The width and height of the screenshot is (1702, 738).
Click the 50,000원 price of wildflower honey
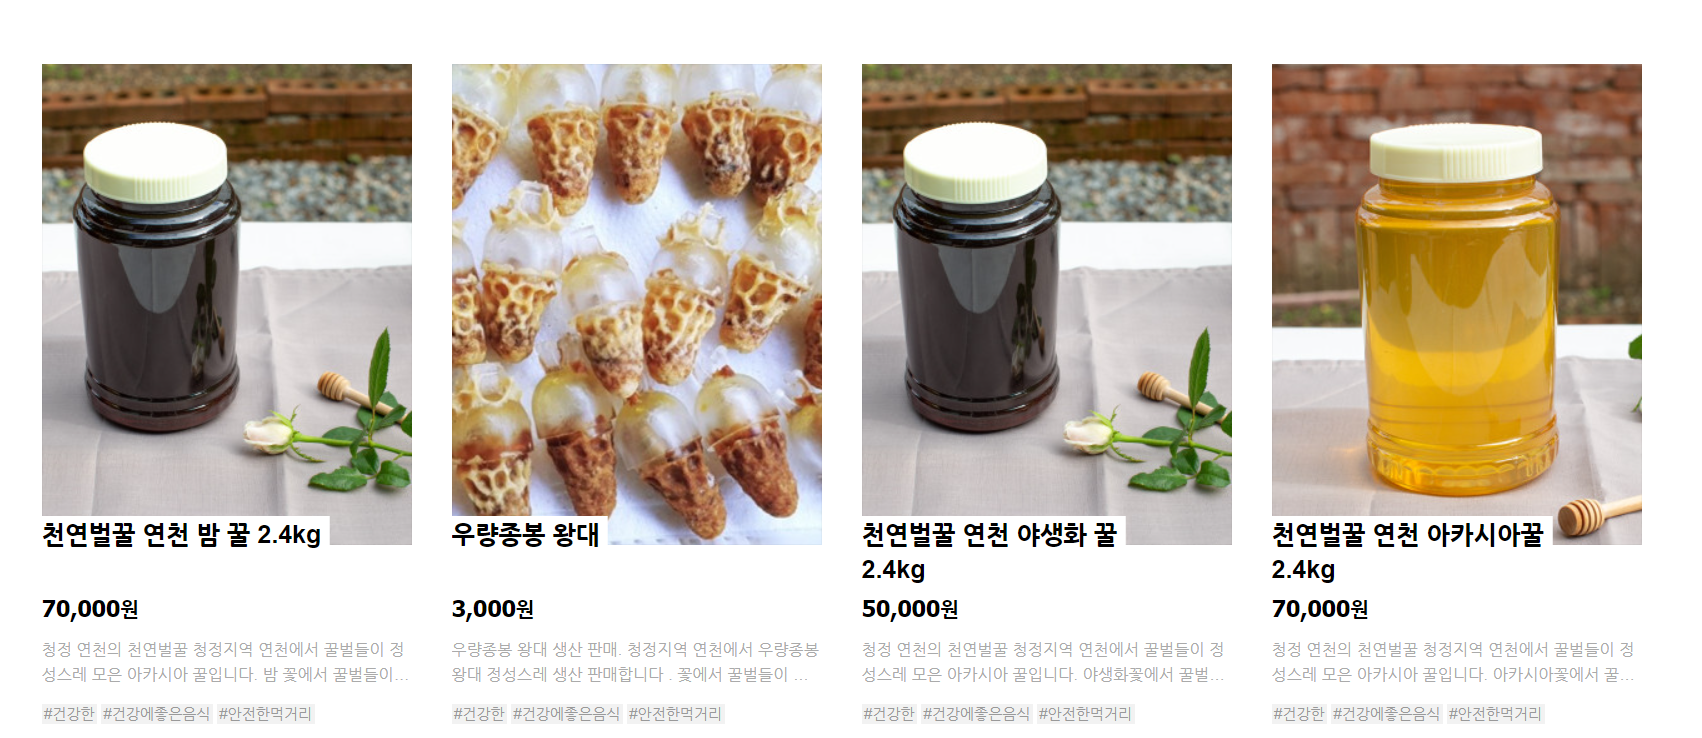(910, 609)
